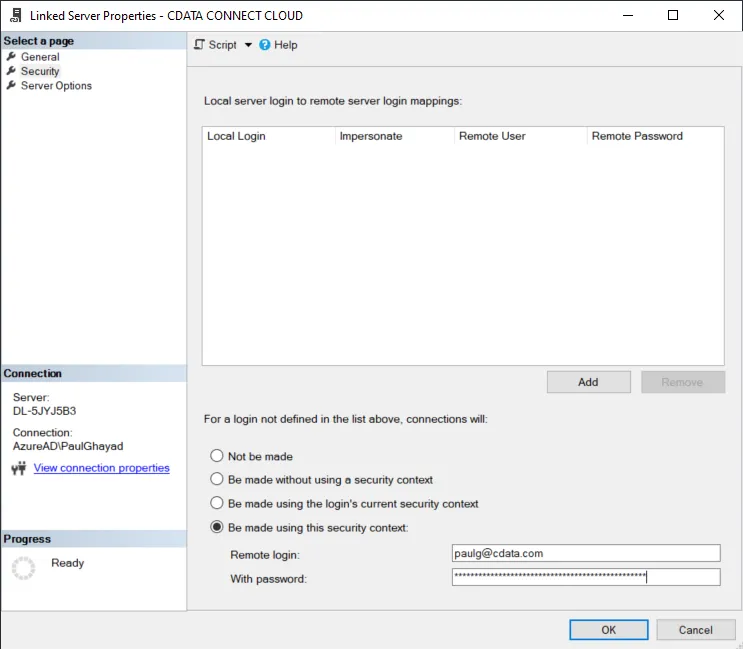Open View connection properties link
This screenshot has width=743, height=649.
pos(101,468)
